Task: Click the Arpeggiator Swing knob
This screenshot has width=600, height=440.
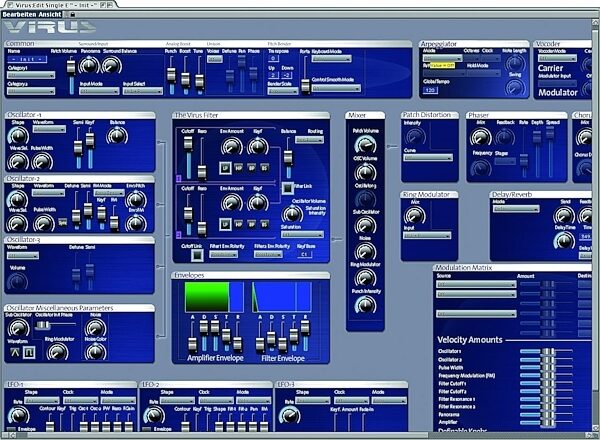Action: pyautogui.click(x=515, y=88)
